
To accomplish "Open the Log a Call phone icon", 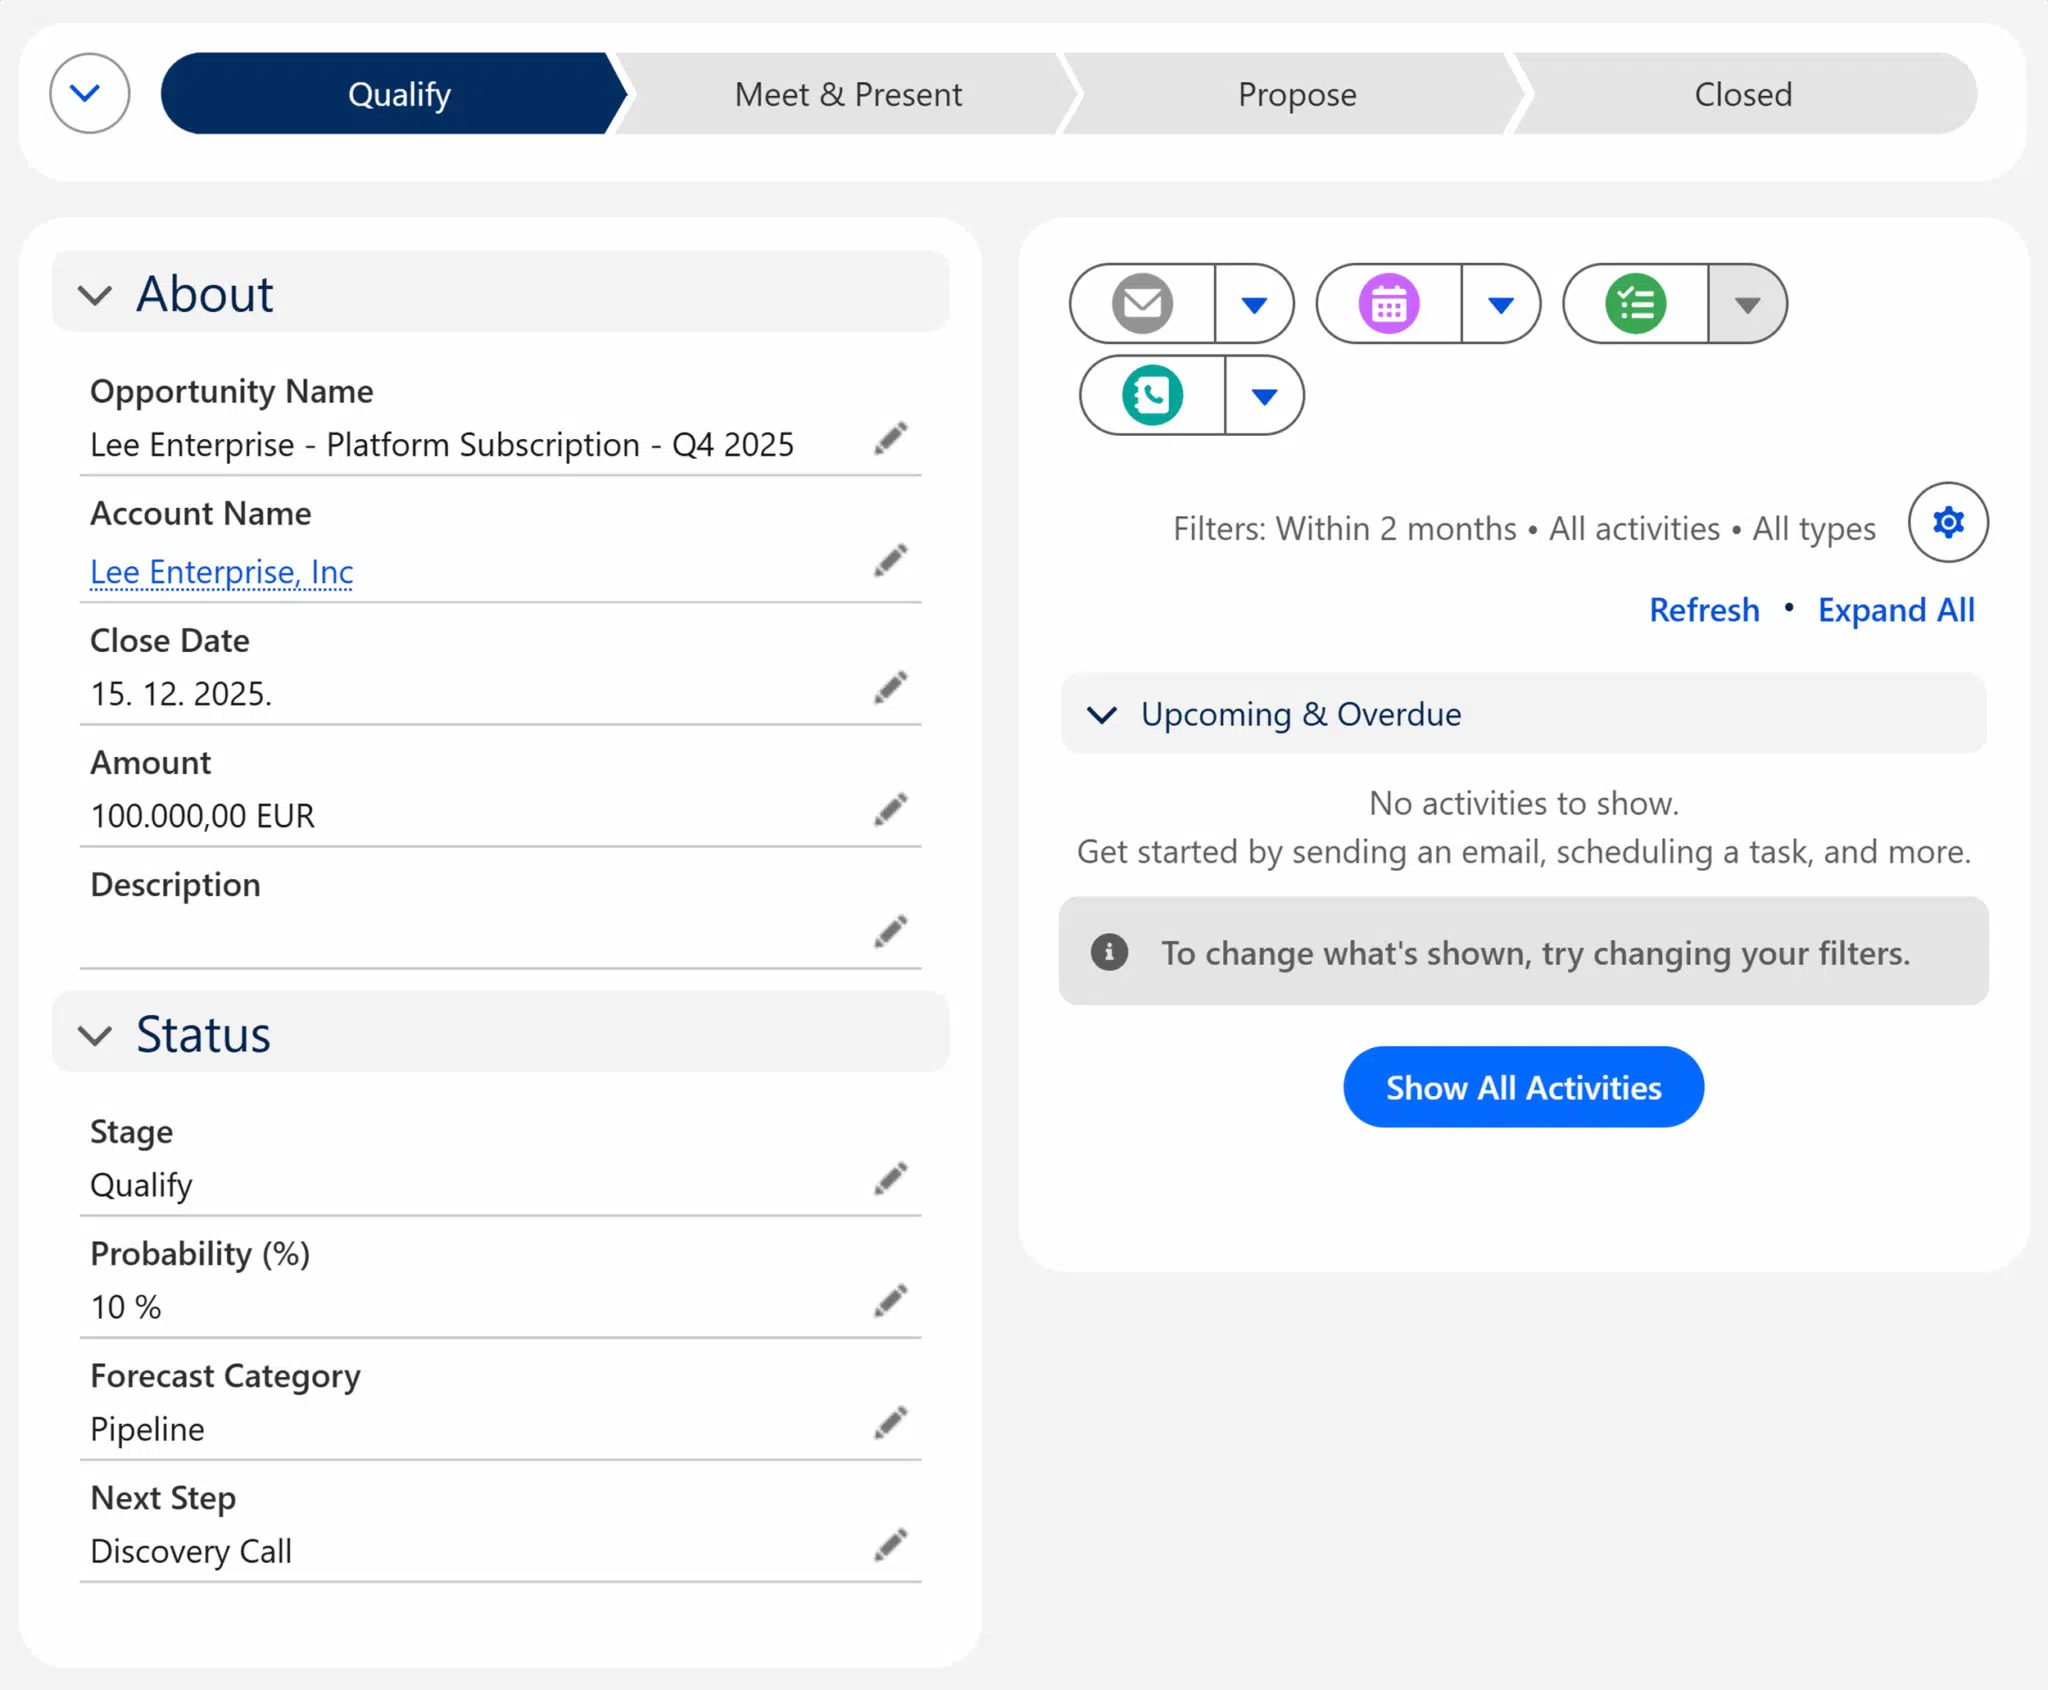I will (x=1151, y=394).
